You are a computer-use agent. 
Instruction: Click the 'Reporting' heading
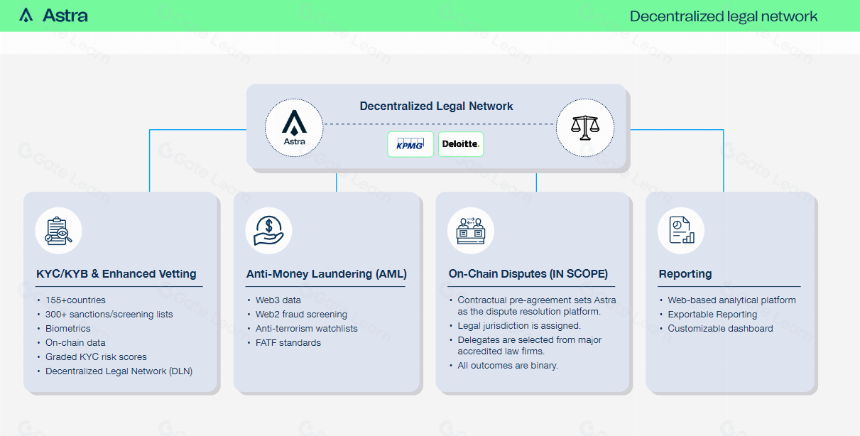tap(685, 274)
